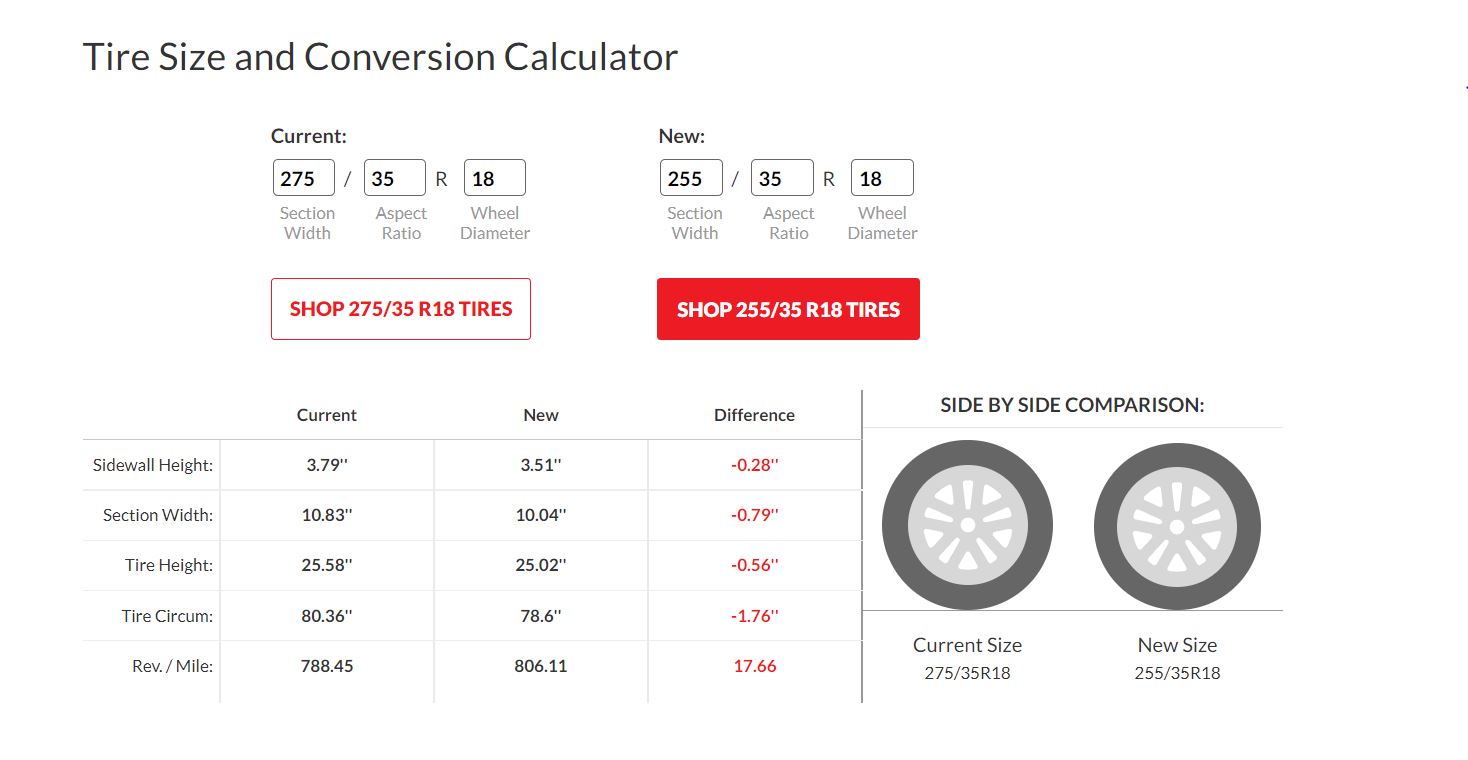Select the Difference column header
This screenshot has height=760, width=1468.
coord(754,415)
